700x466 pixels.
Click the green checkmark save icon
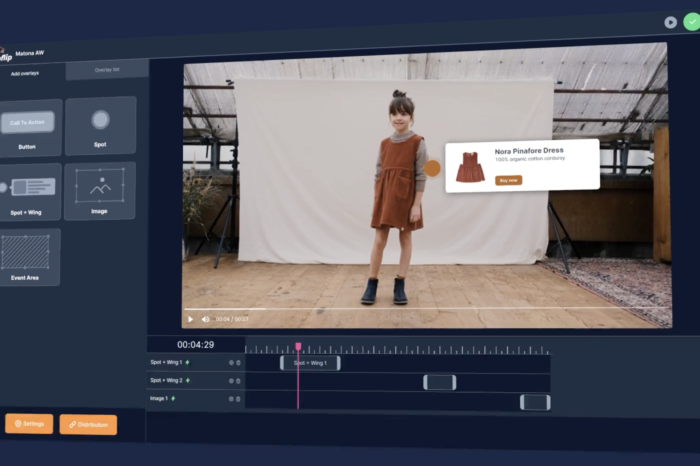tap(690, 22)
